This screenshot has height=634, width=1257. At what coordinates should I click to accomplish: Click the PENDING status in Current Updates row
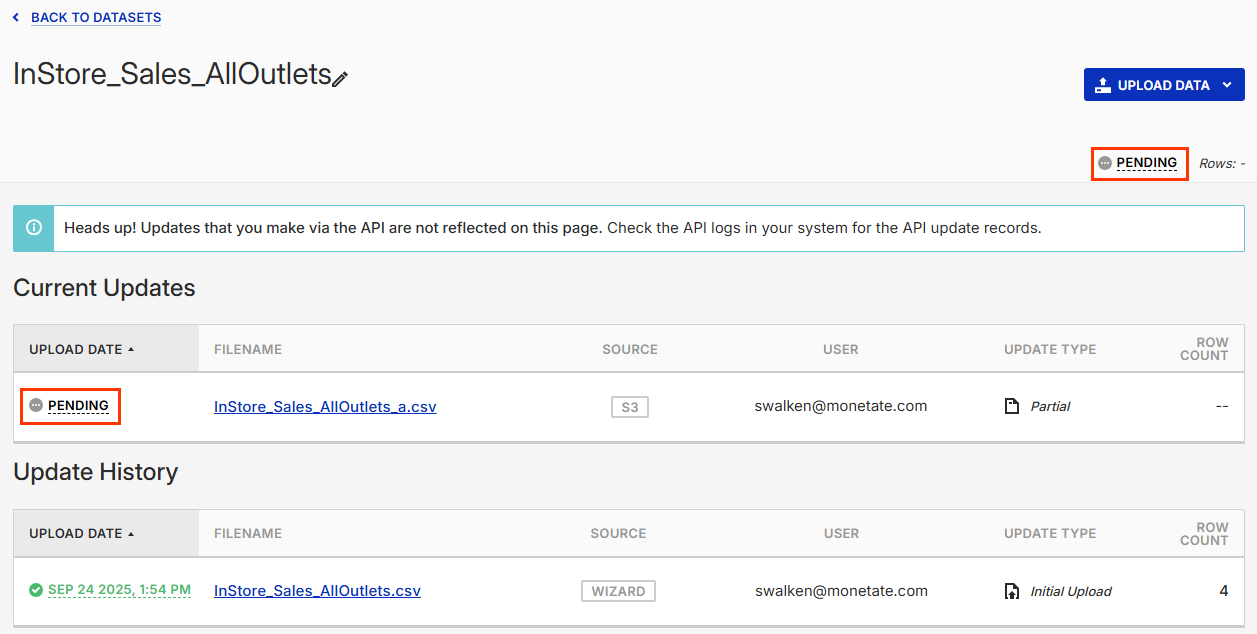(x=78, y=406)
